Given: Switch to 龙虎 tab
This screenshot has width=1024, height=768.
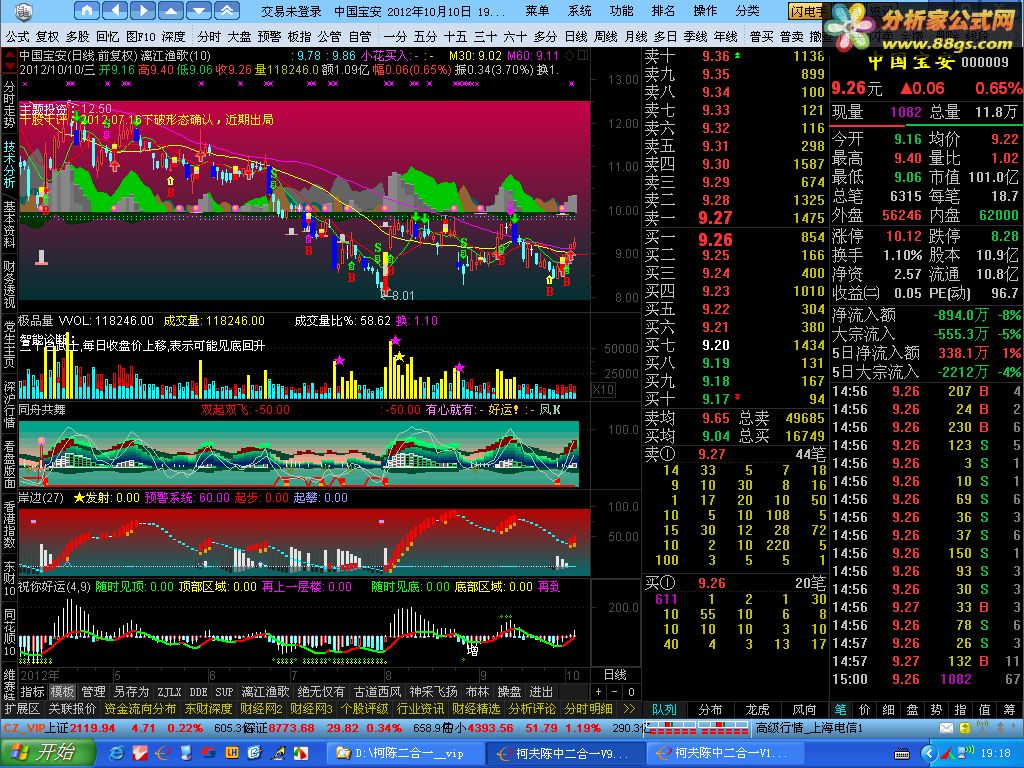Looking at the screenshot, I should [758, 709].
